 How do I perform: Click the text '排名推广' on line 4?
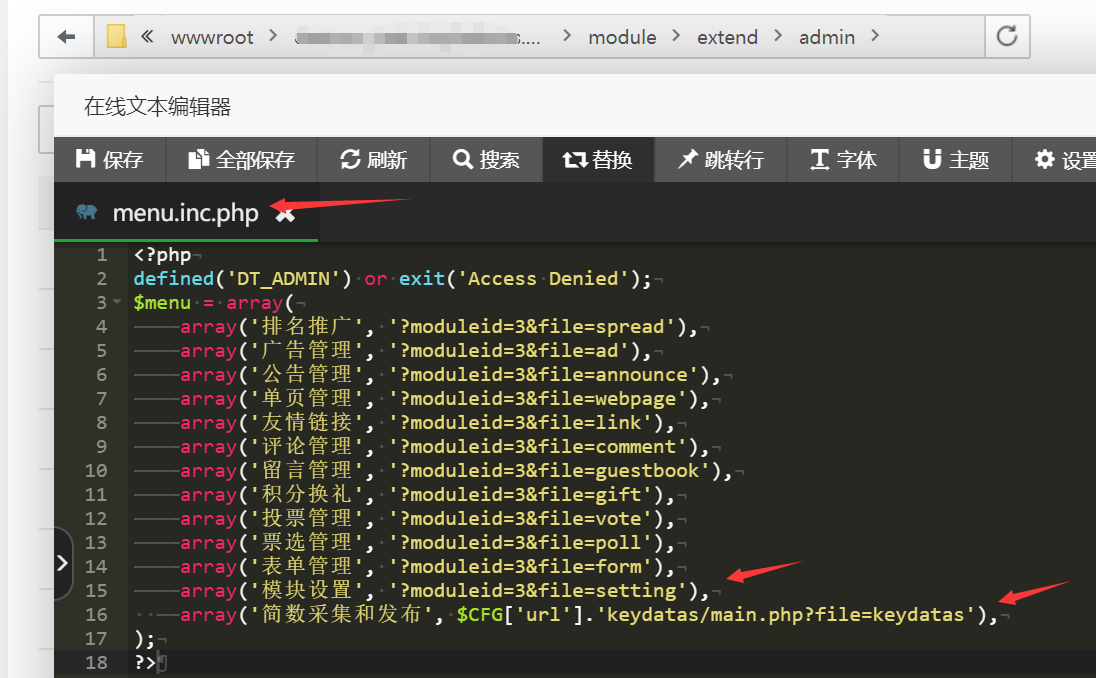coord(306,326)
